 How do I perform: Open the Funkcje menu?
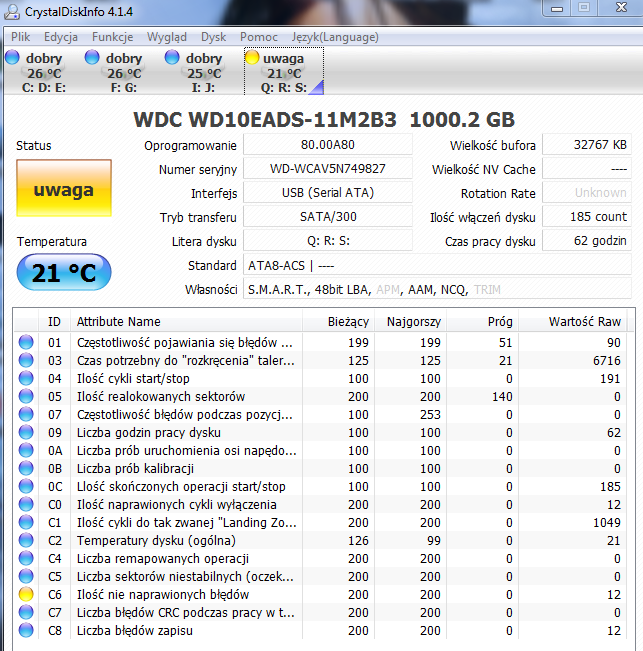[x=112, y=37]
